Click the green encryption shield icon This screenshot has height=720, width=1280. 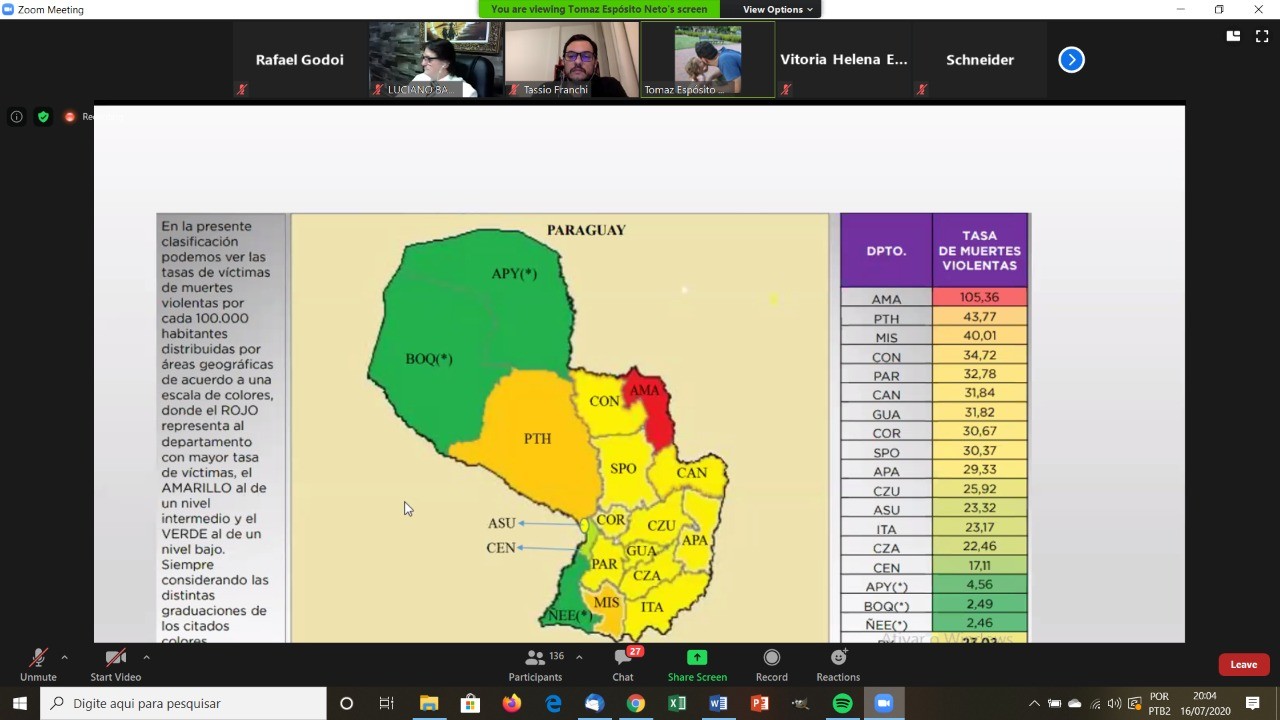point(43,117)
